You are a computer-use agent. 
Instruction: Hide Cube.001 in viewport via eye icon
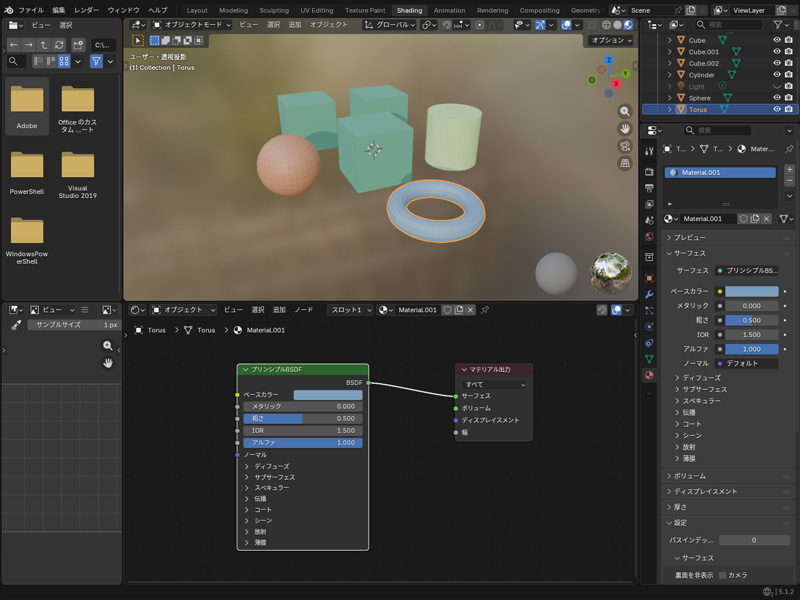pos(777,52)
